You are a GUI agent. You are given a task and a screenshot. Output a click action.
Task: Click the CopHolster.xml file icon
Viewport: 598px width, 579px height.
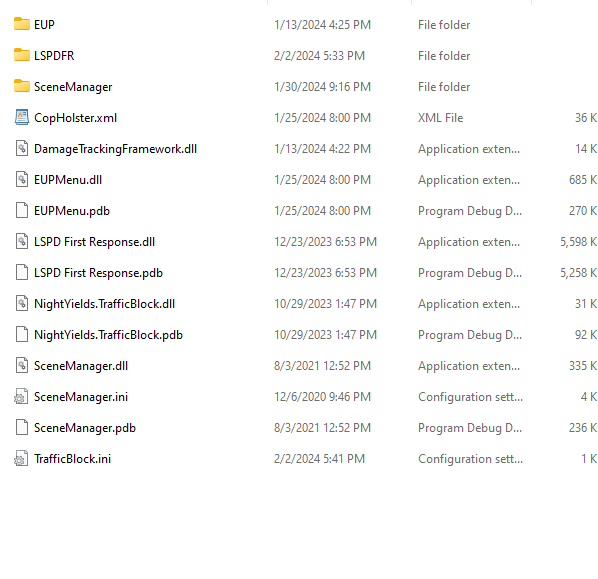22,117
